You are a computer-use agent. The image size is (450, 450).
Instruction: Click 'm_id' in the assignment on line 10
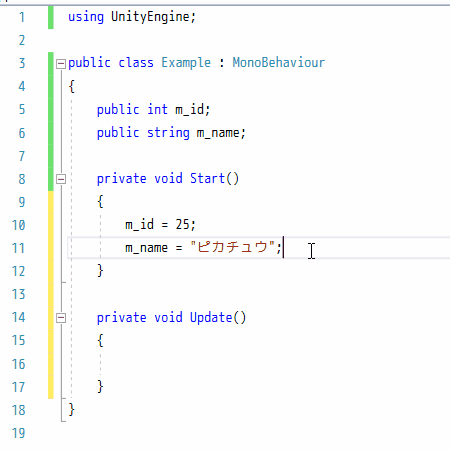(x=139, y=224)
